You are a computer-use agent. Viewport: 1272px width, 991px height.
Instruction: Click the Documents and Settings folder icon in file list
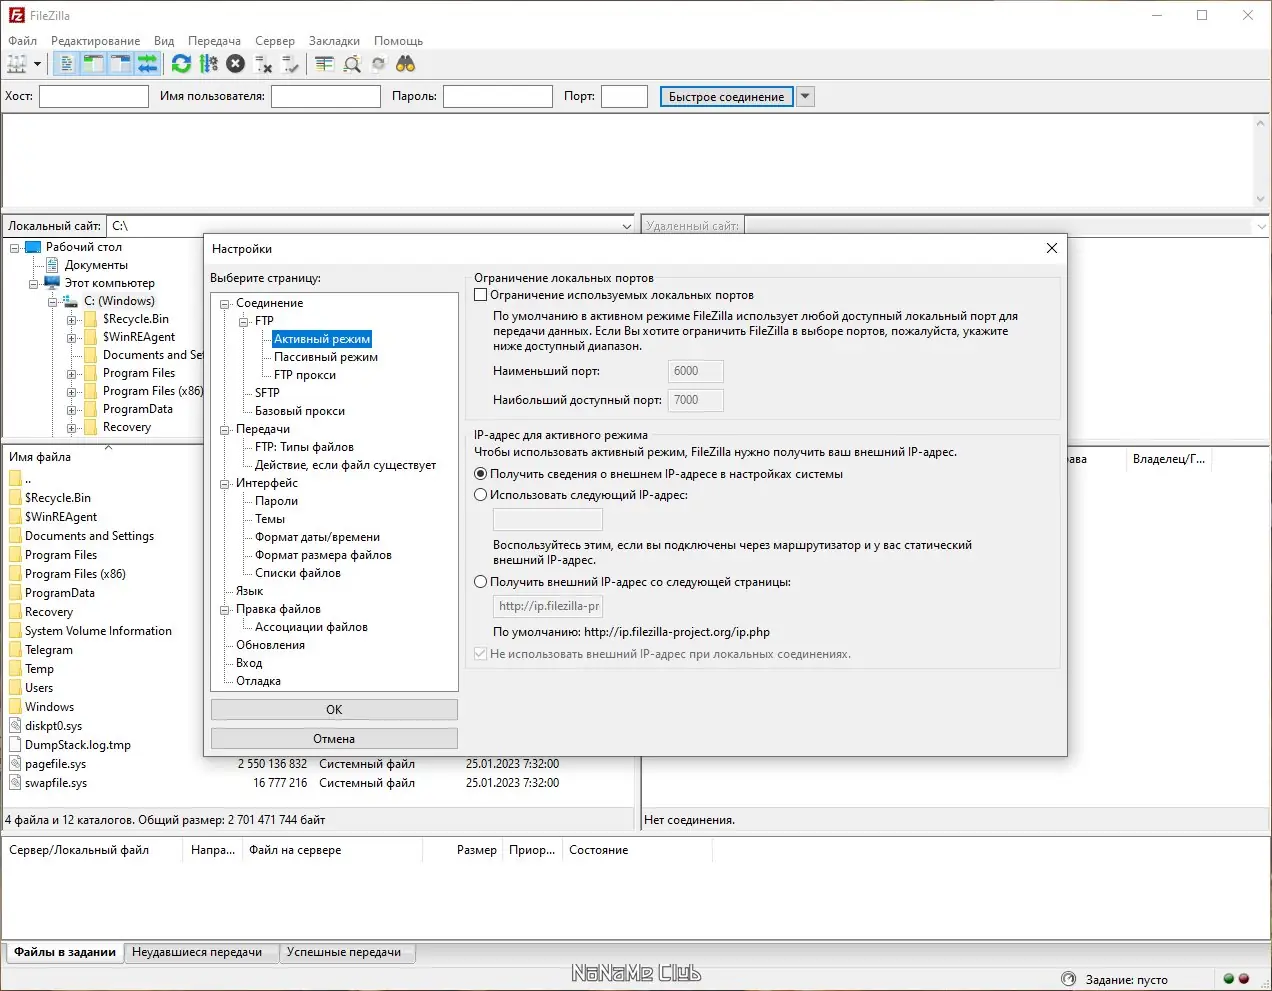pos(15,536)
